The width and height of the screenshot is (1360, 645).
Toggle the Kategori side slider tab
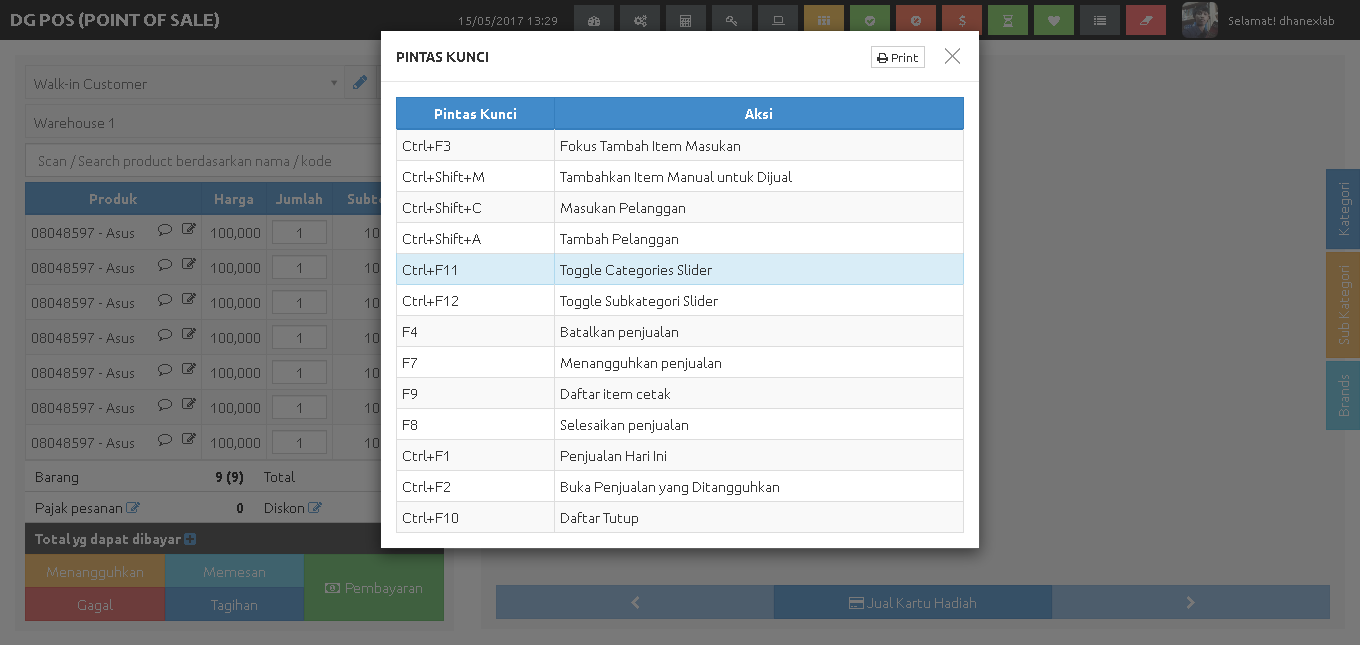1343,209
